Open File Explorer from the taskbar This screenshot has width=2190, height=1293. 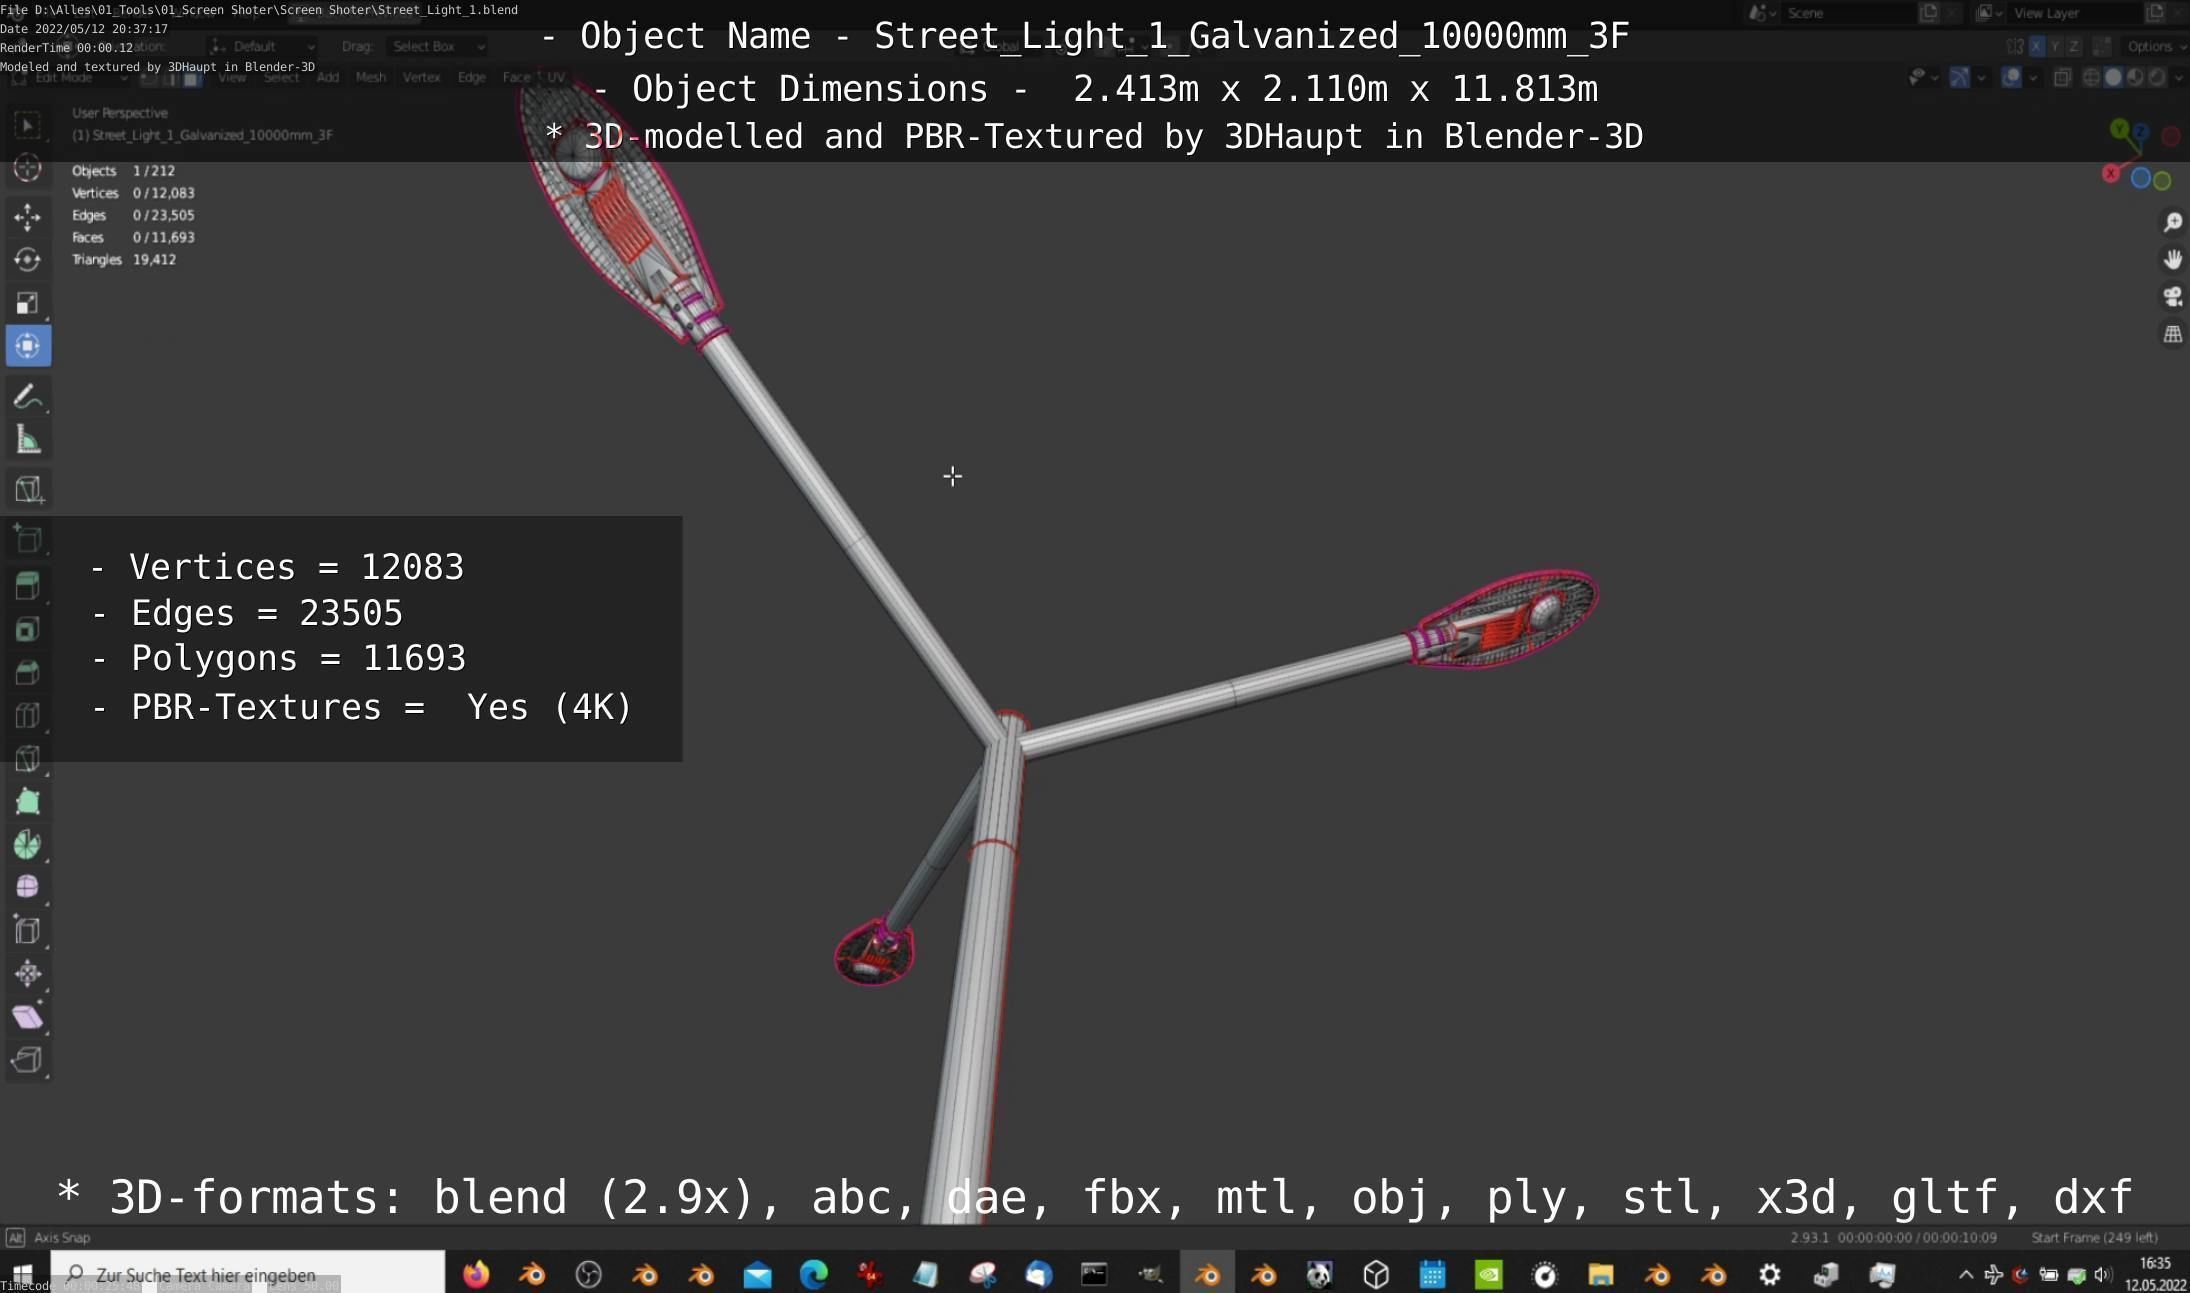point(1601,1274)
